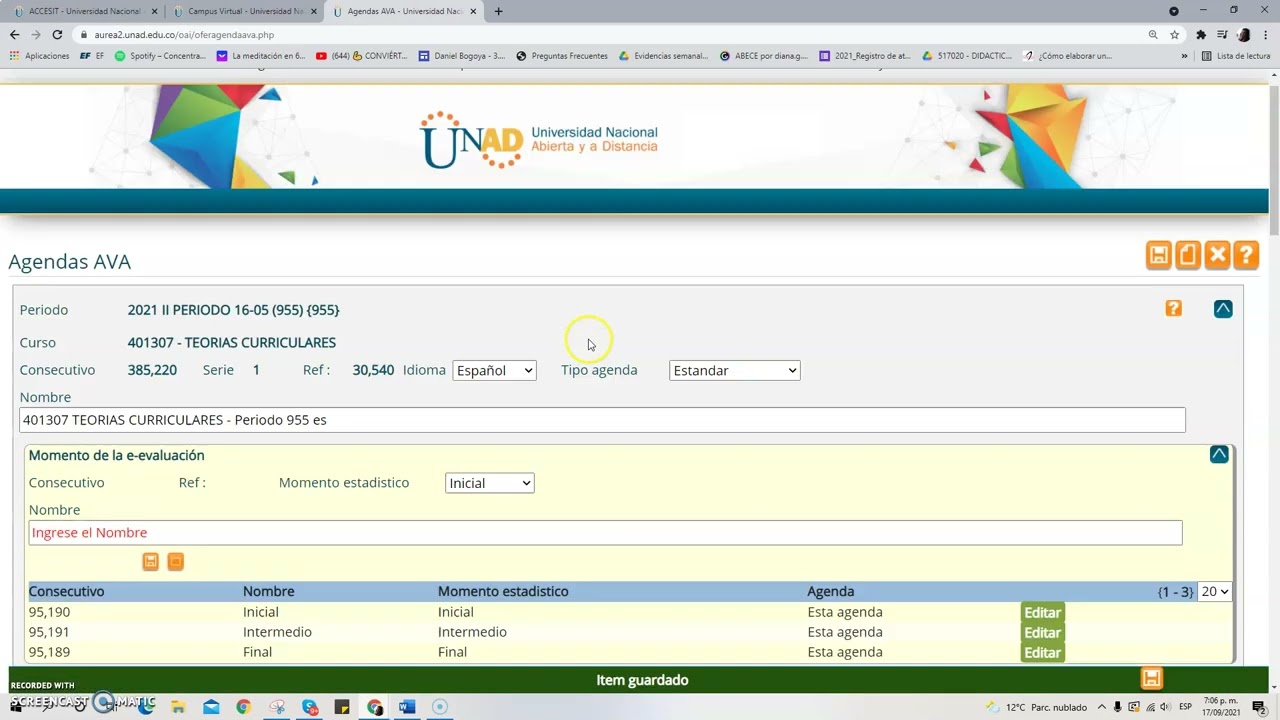Save the momento with the small orange save icon

pyautogui.click(x=150, y=562)
